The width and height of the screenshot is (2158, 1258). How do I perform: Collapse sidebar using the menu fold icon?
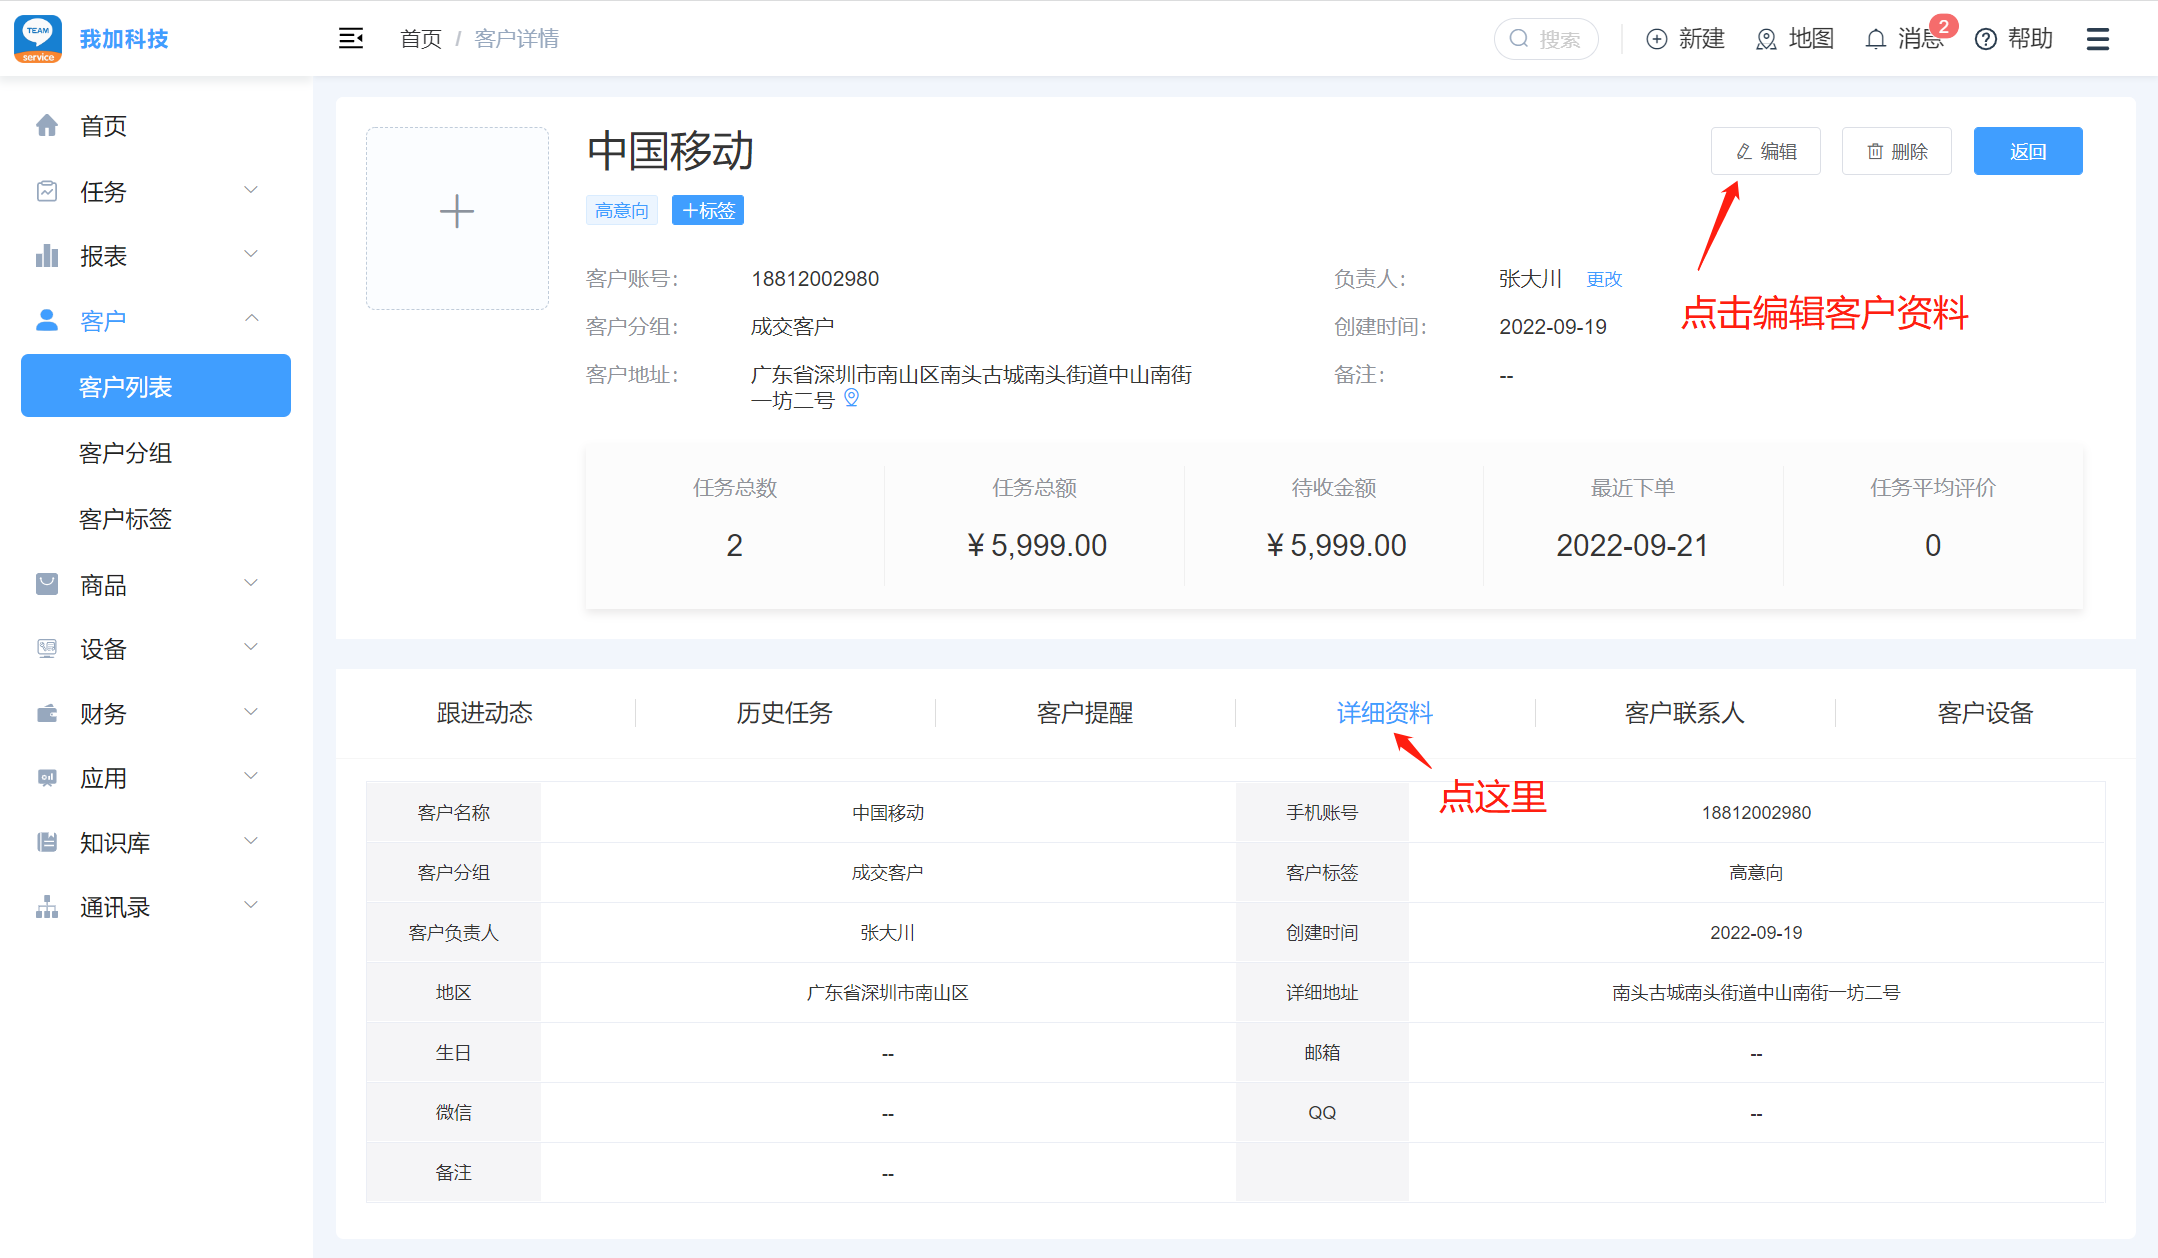pos(351,39)
